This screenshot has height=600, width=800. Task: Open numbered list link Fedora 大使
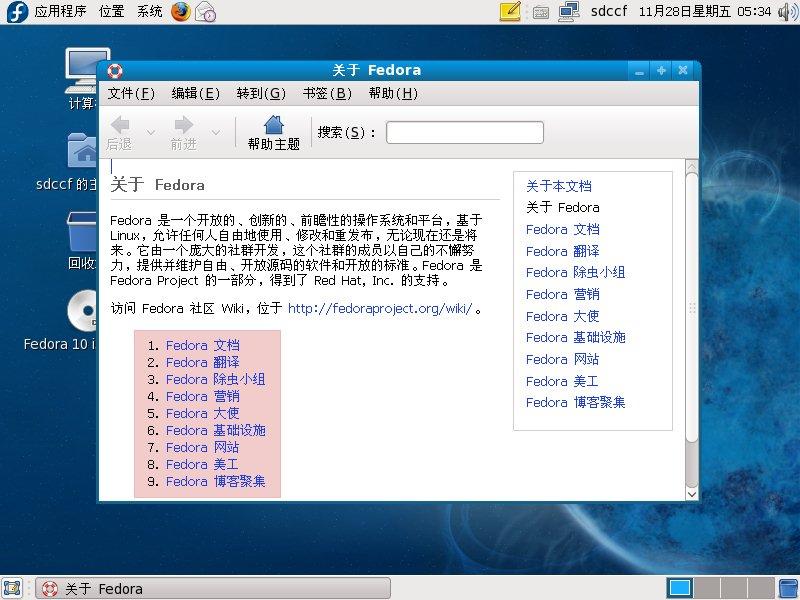[203, 413]
